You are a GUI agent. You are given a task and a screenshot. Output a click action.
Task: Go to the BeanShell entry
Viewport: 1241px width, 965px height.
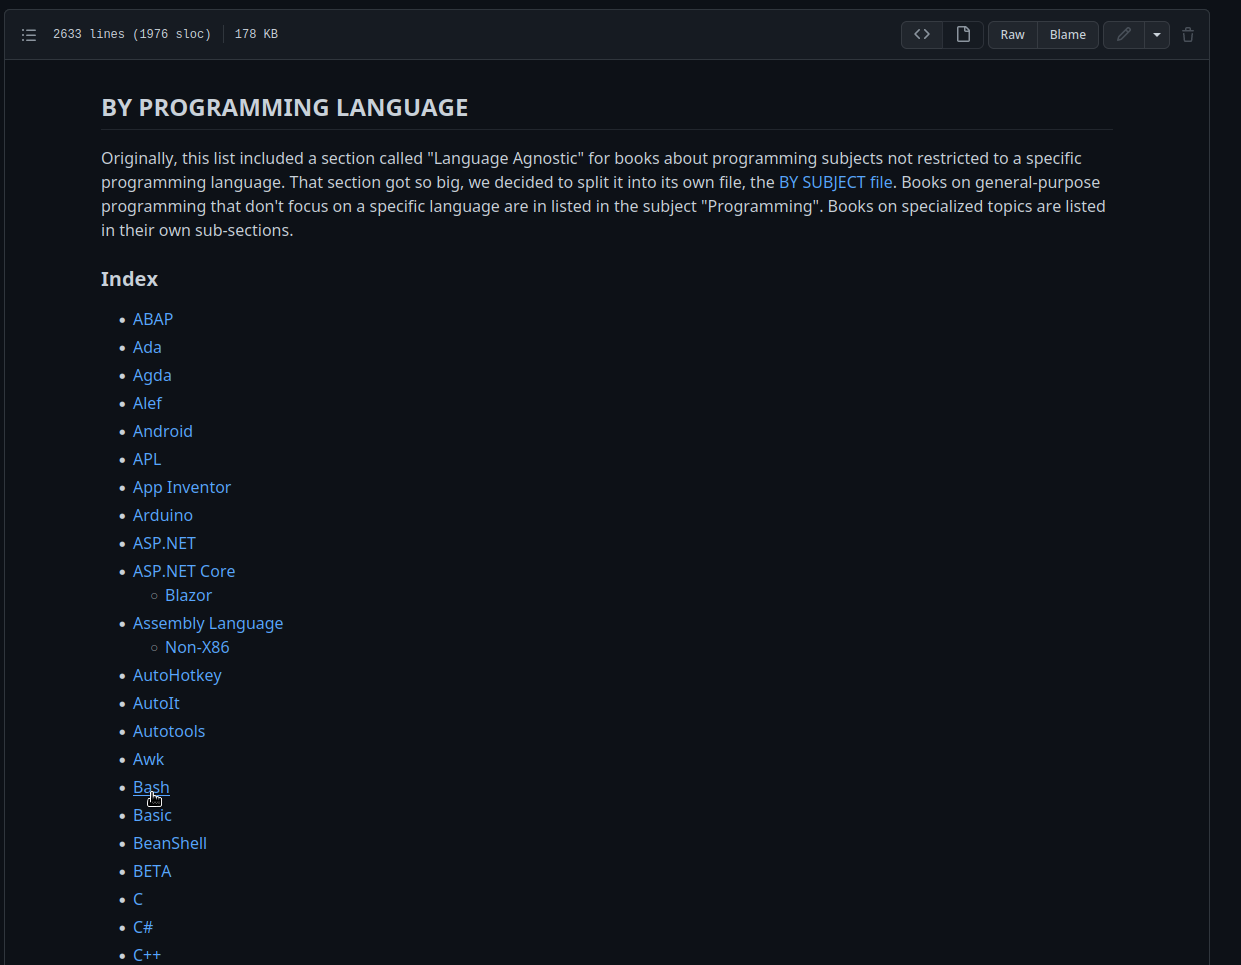pyautogui.click(x=170, y=843)
